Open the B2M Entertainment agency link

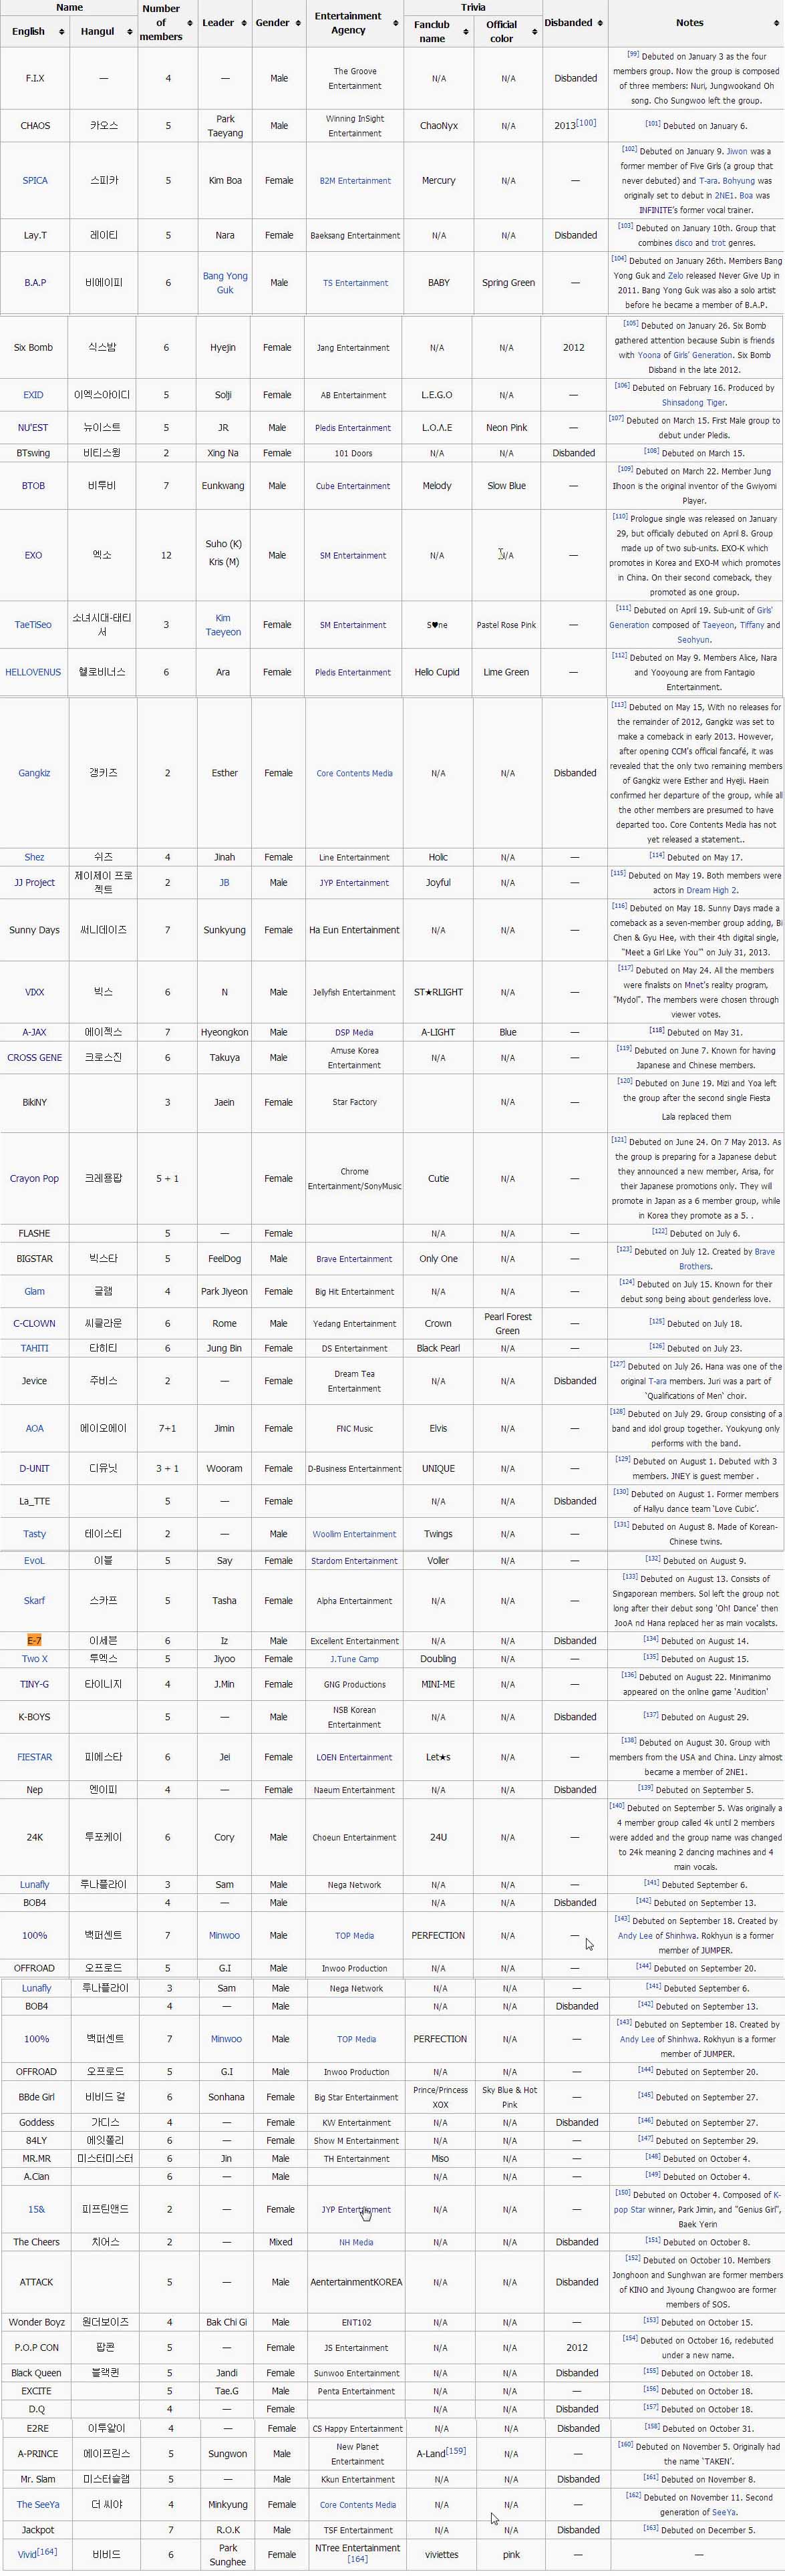coord(355,181)
